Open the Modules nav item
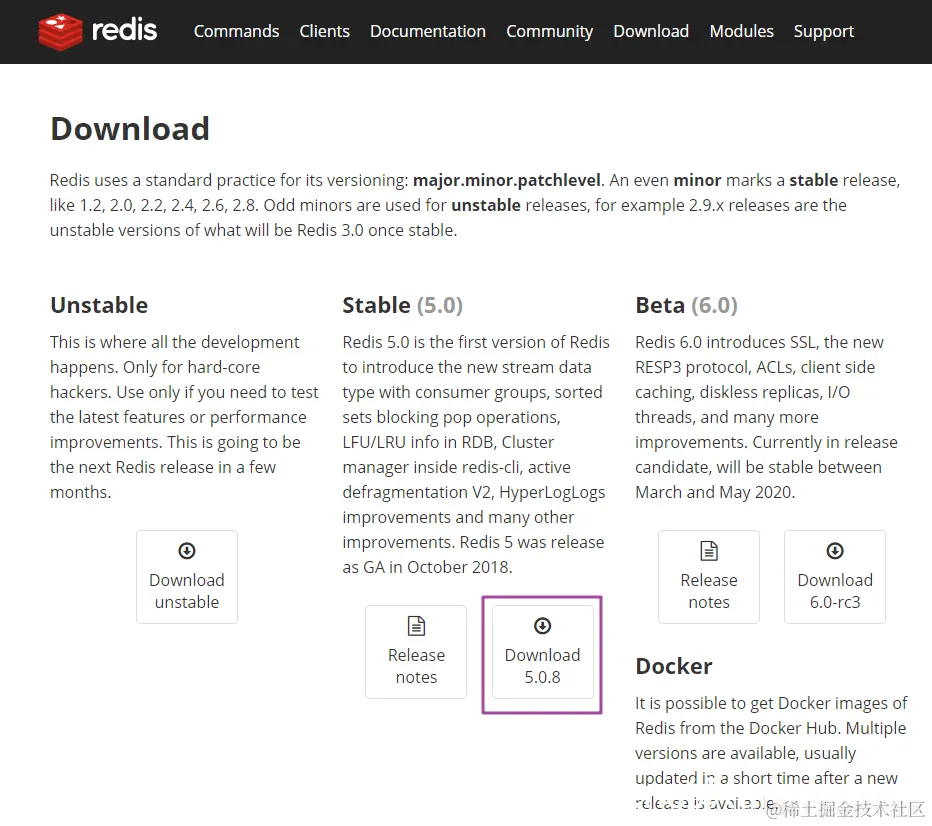 coord(742,31)
